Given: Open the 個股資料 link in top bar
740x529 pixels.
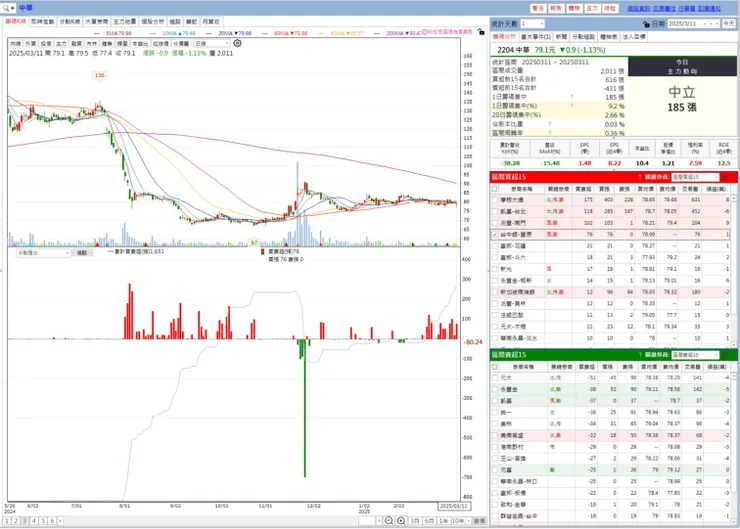Looking at the screenshot, I should [639, 8].
